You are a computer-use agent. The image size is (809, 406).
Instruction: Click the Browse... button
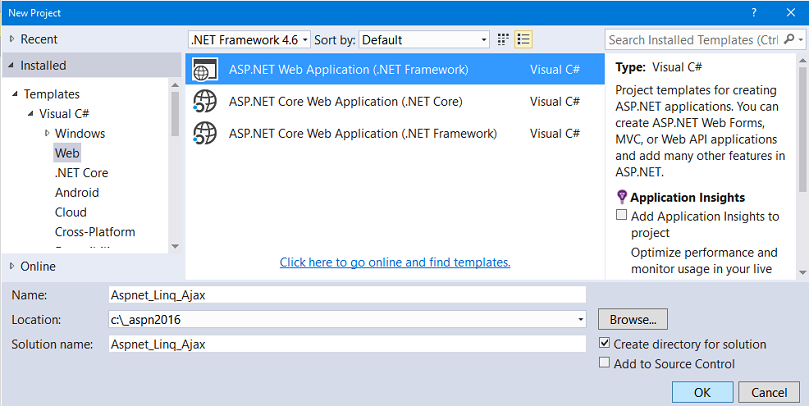(633, 319)
